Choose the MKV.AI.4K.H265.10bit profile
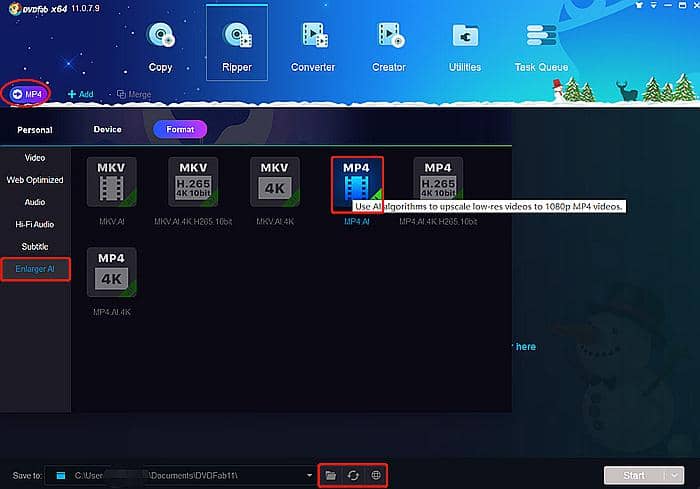Image resolution: width=700 pixels, height=489 pixels. click(x=193, y=182)
